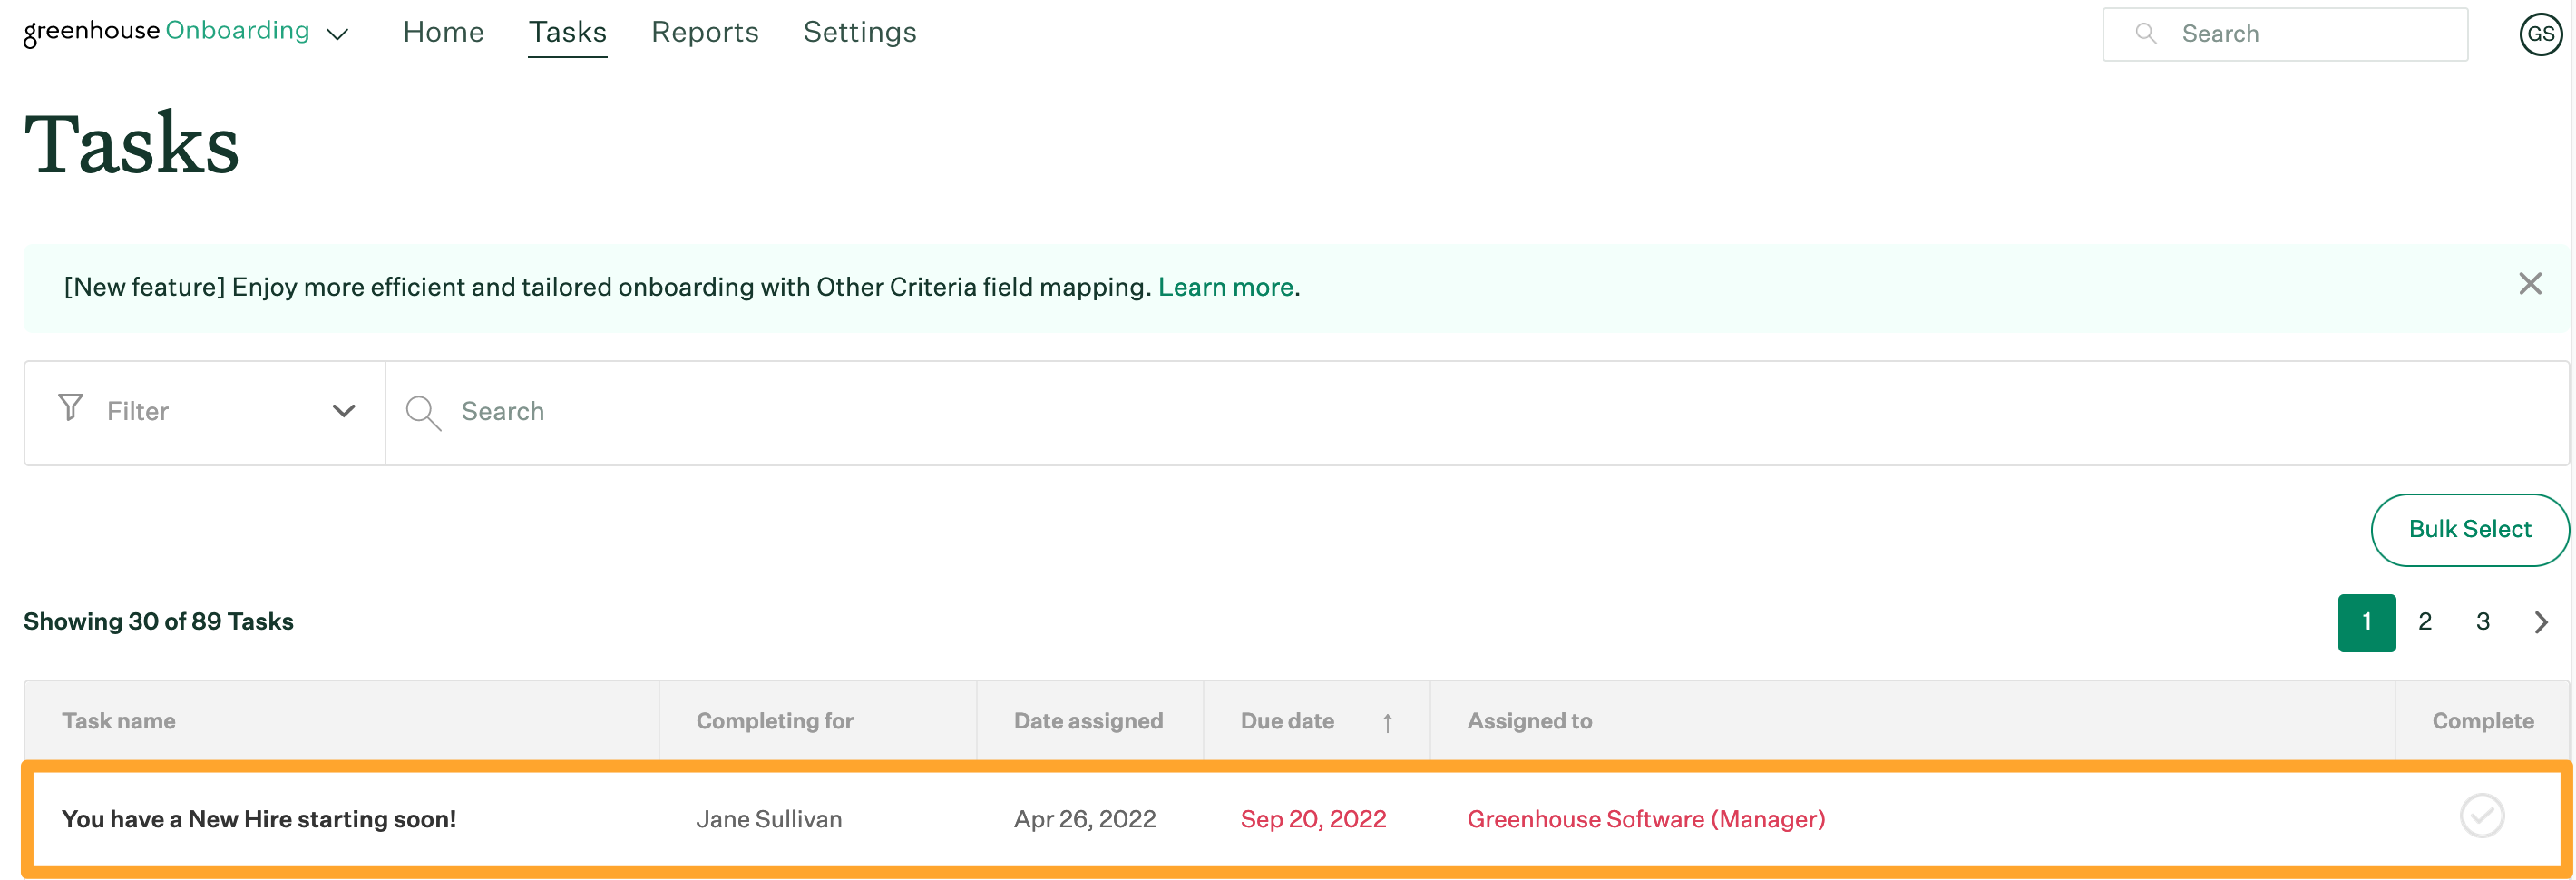Click the Sep 20, 2022 due date
Viewport: 2576px width, 880px height.
pos(1313,819)
